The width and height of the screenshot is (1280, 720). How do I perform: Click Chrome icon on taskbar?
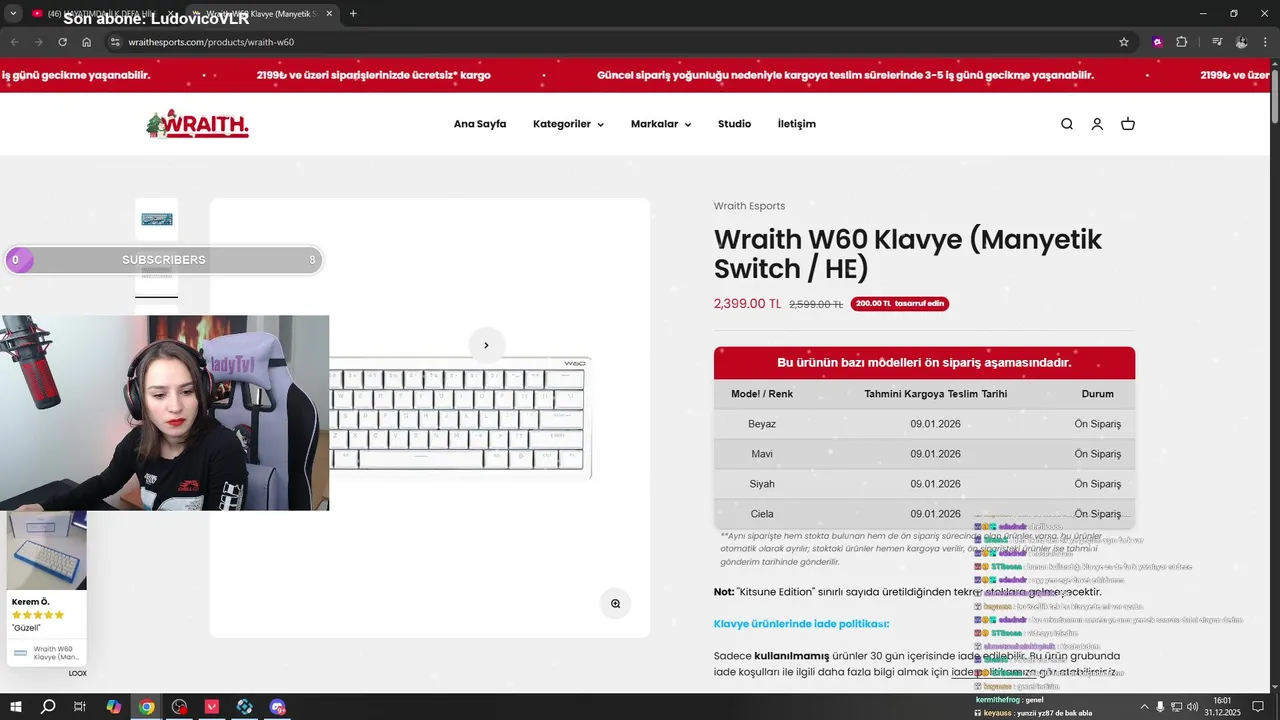coord(147,707)
